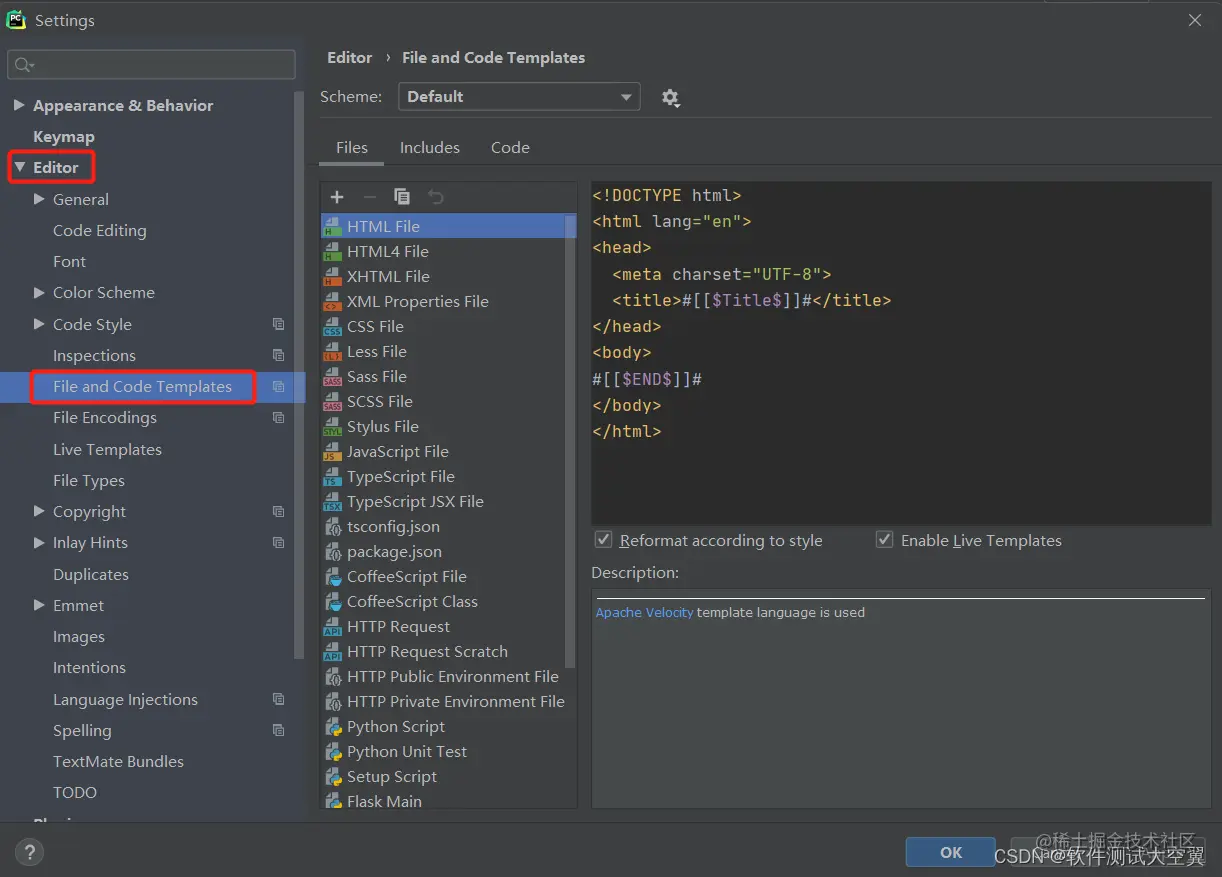Click inside the template code editor
This screenshot has height=877, width=1222.
pos(901,352)
